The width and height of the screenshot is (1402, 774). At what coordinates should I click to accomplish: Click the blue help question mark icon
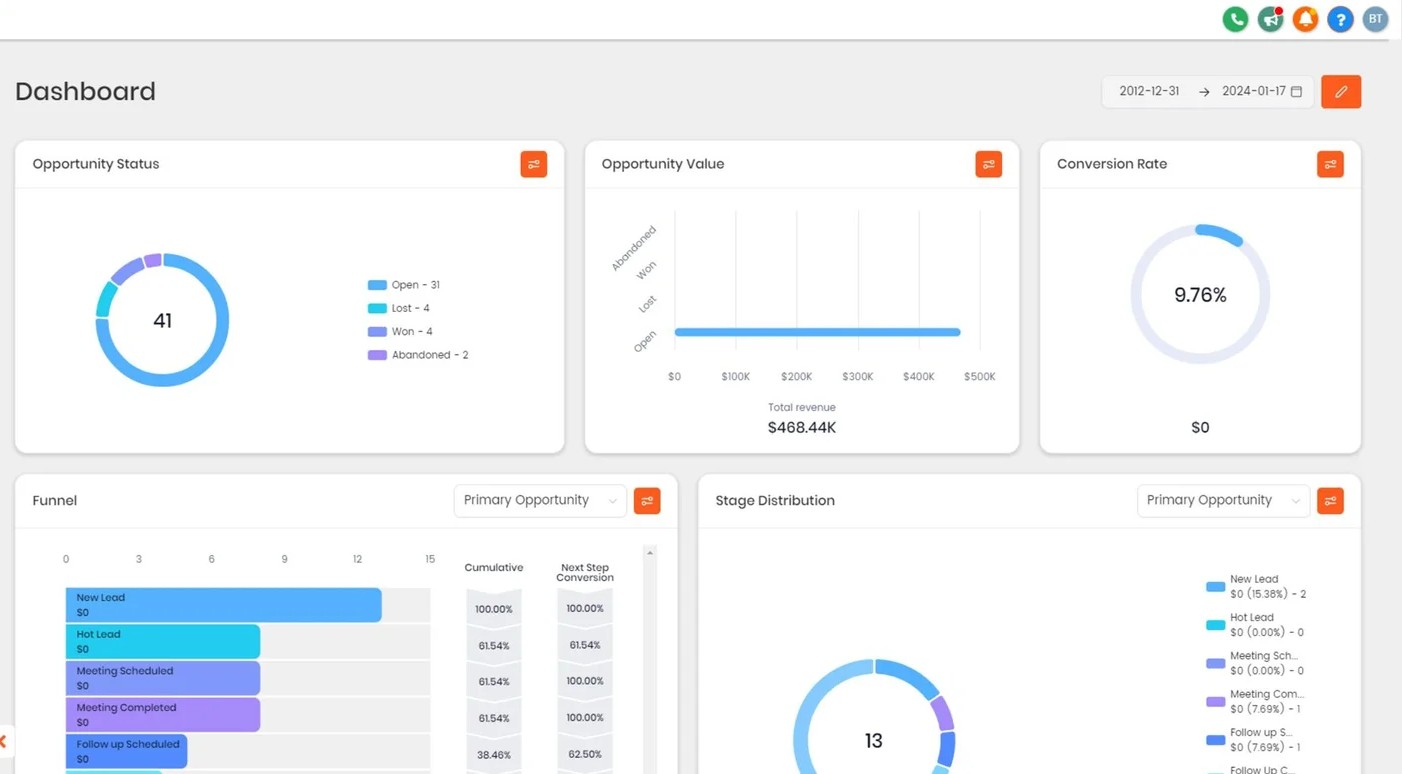1340,19
